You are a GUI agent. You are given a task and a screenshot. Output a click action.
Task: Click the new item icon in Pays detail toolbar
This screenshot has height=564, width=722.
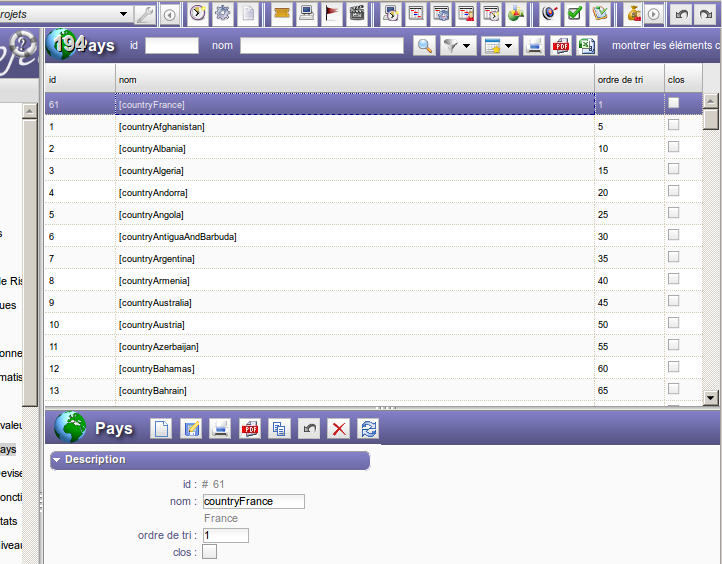(160, 428)
